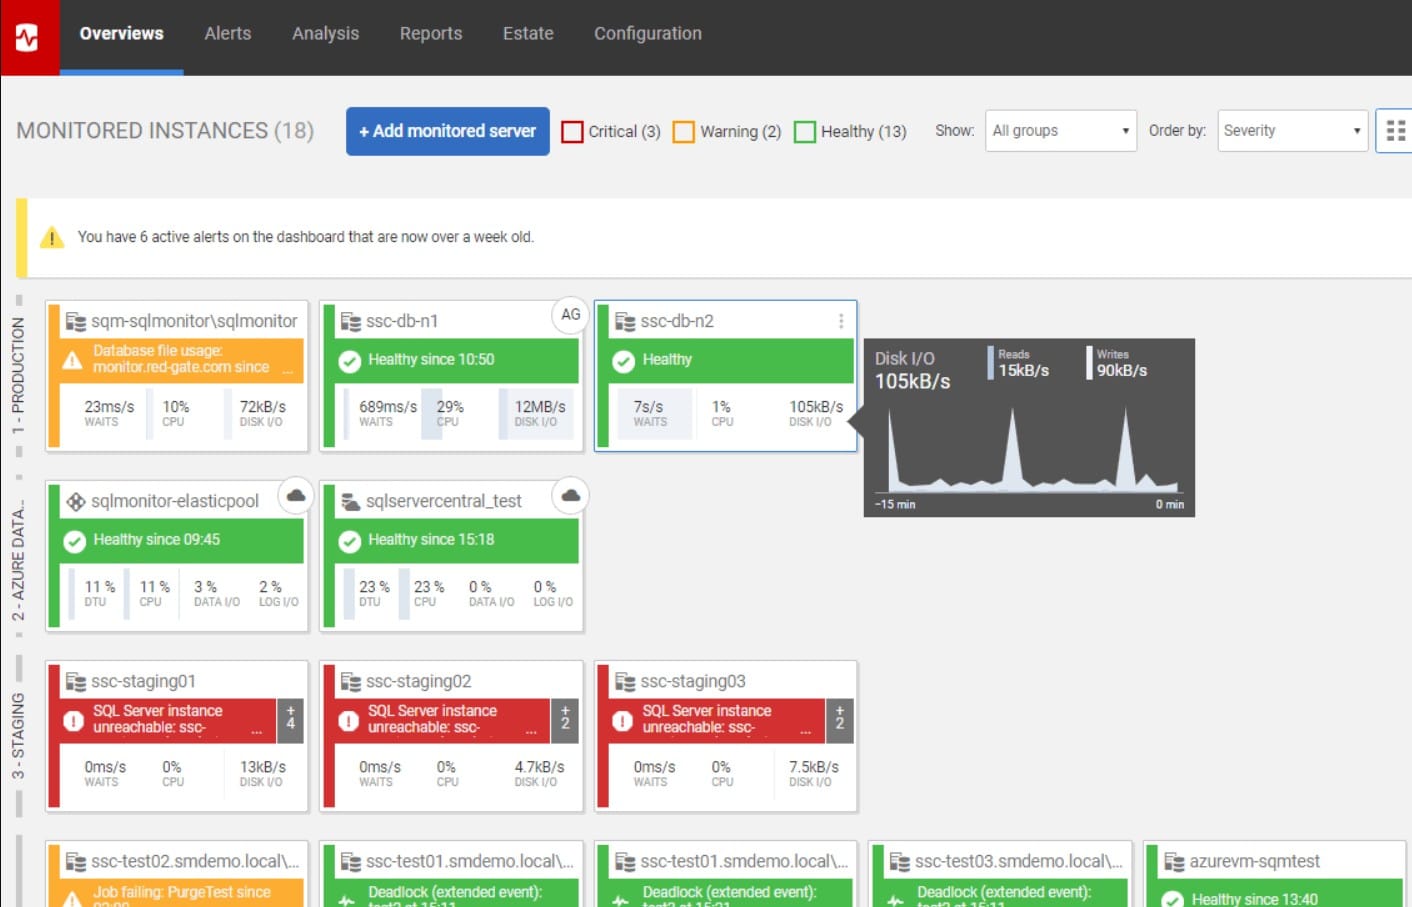Open the grid layout view icon
1412x907 pixels.
1397,130
